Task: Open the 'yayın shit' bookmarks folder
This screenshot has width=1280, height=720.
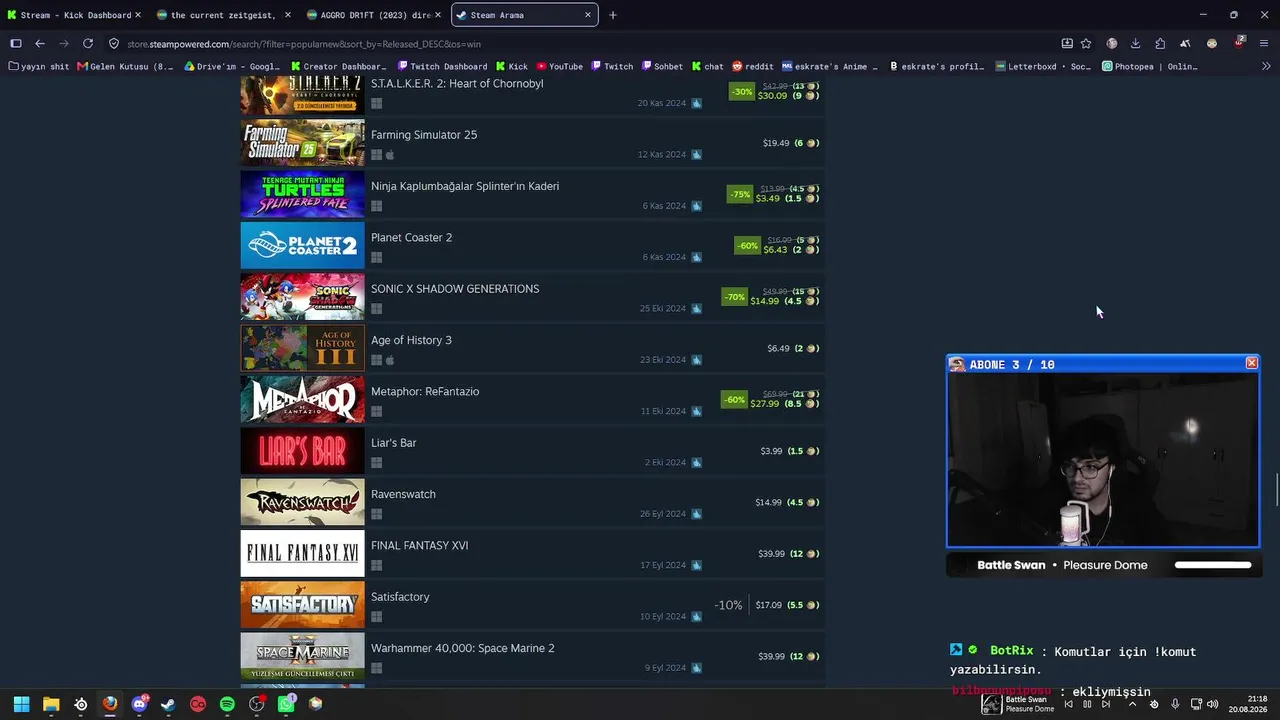Action: 39,67
